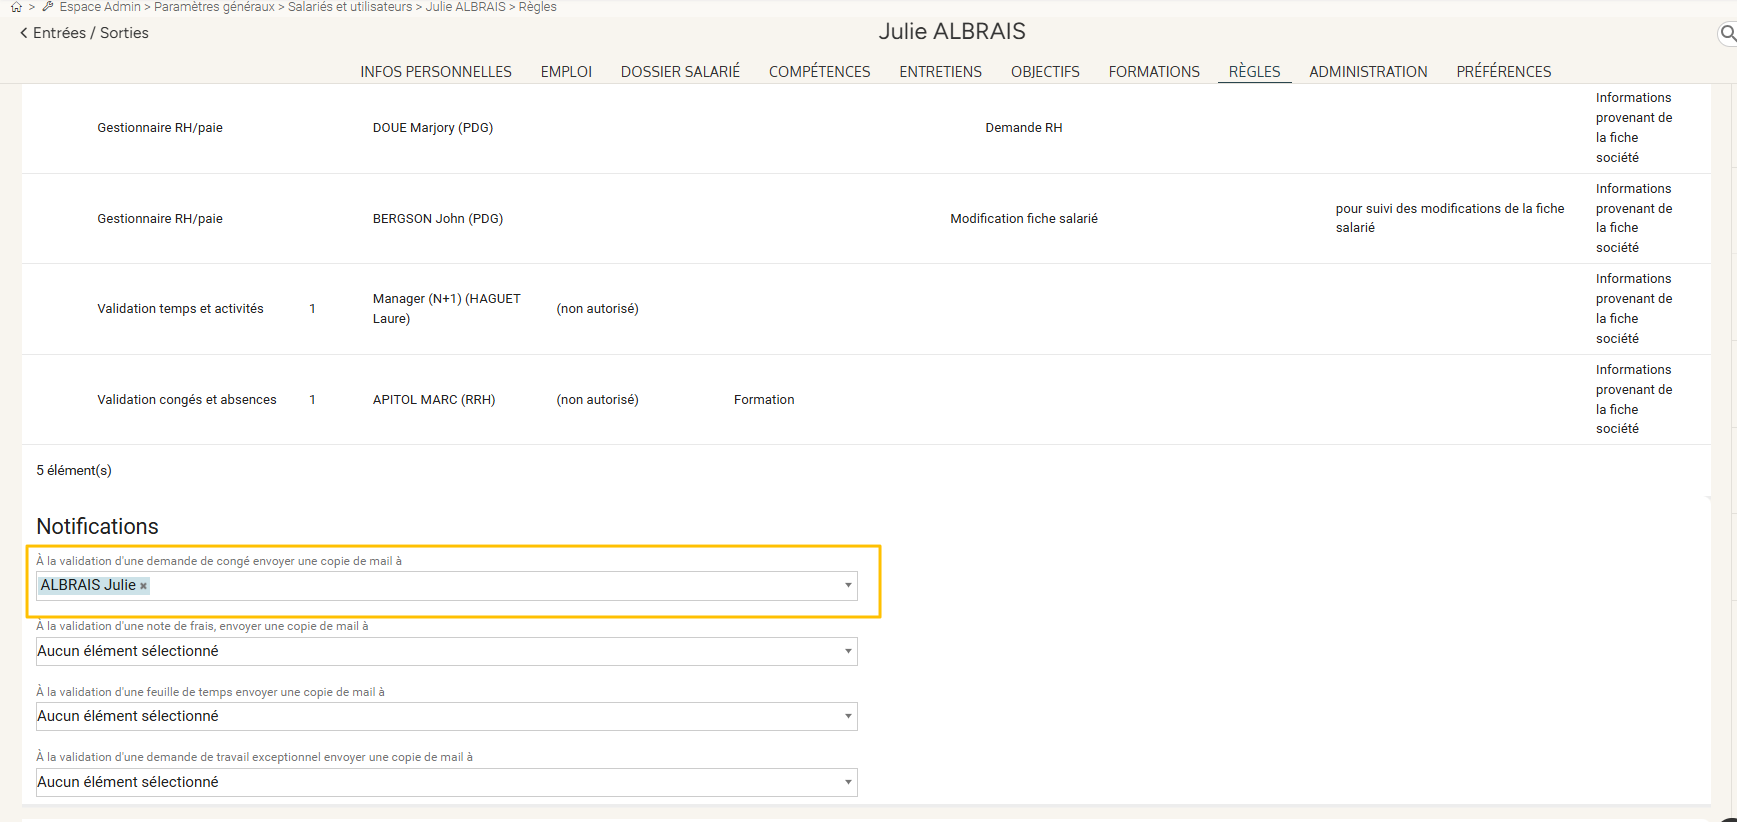The width and height of the screenshot is (1737, 822).
Task: Open the timesheet mail copy dropdown
Action: pyautogui.click(x=848, y=717)
